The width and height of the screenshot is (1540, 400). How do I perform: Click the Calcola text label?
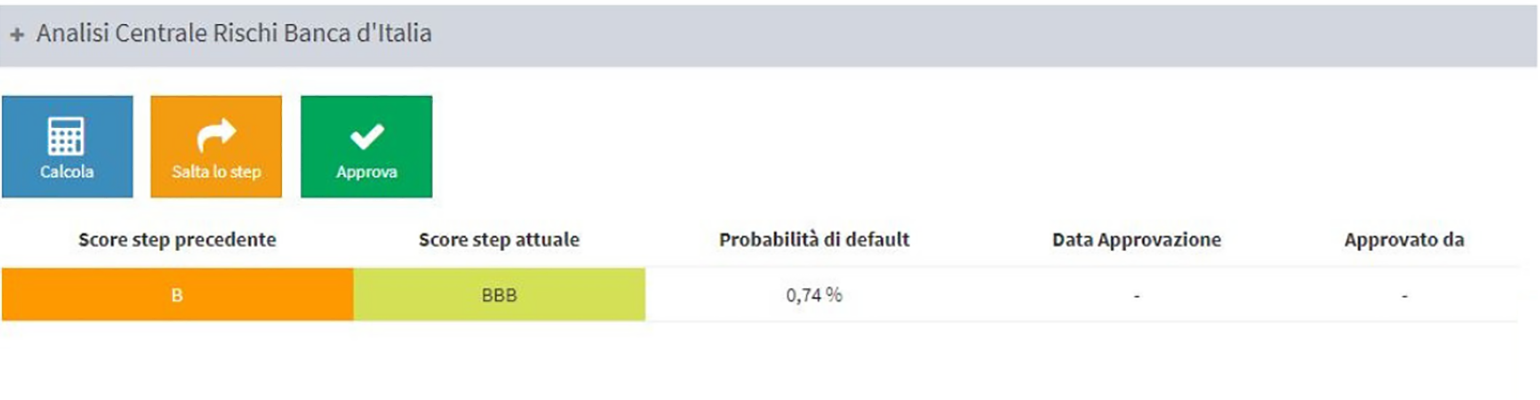pyautogui.click(x=67, y=172)
